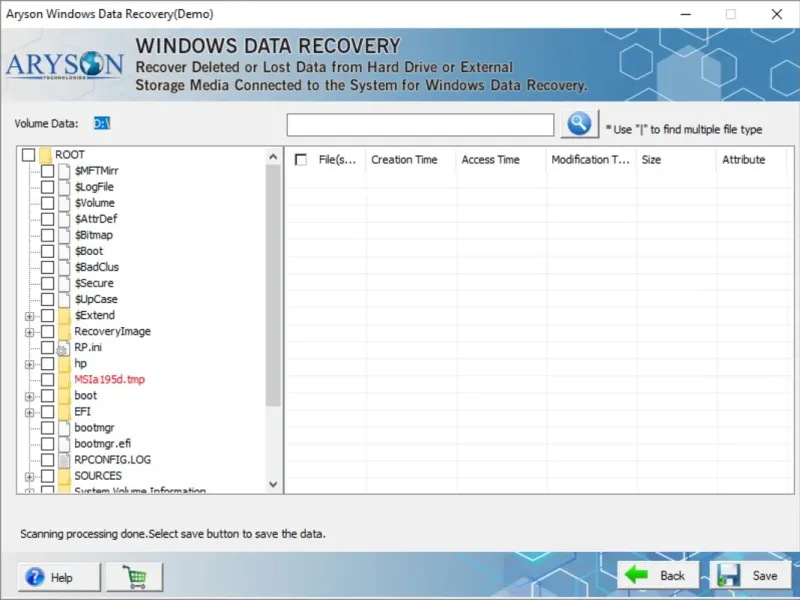Click the ROOT folder icon
Image resolution: width=800 pixels, height=600 pixels.
45,155
